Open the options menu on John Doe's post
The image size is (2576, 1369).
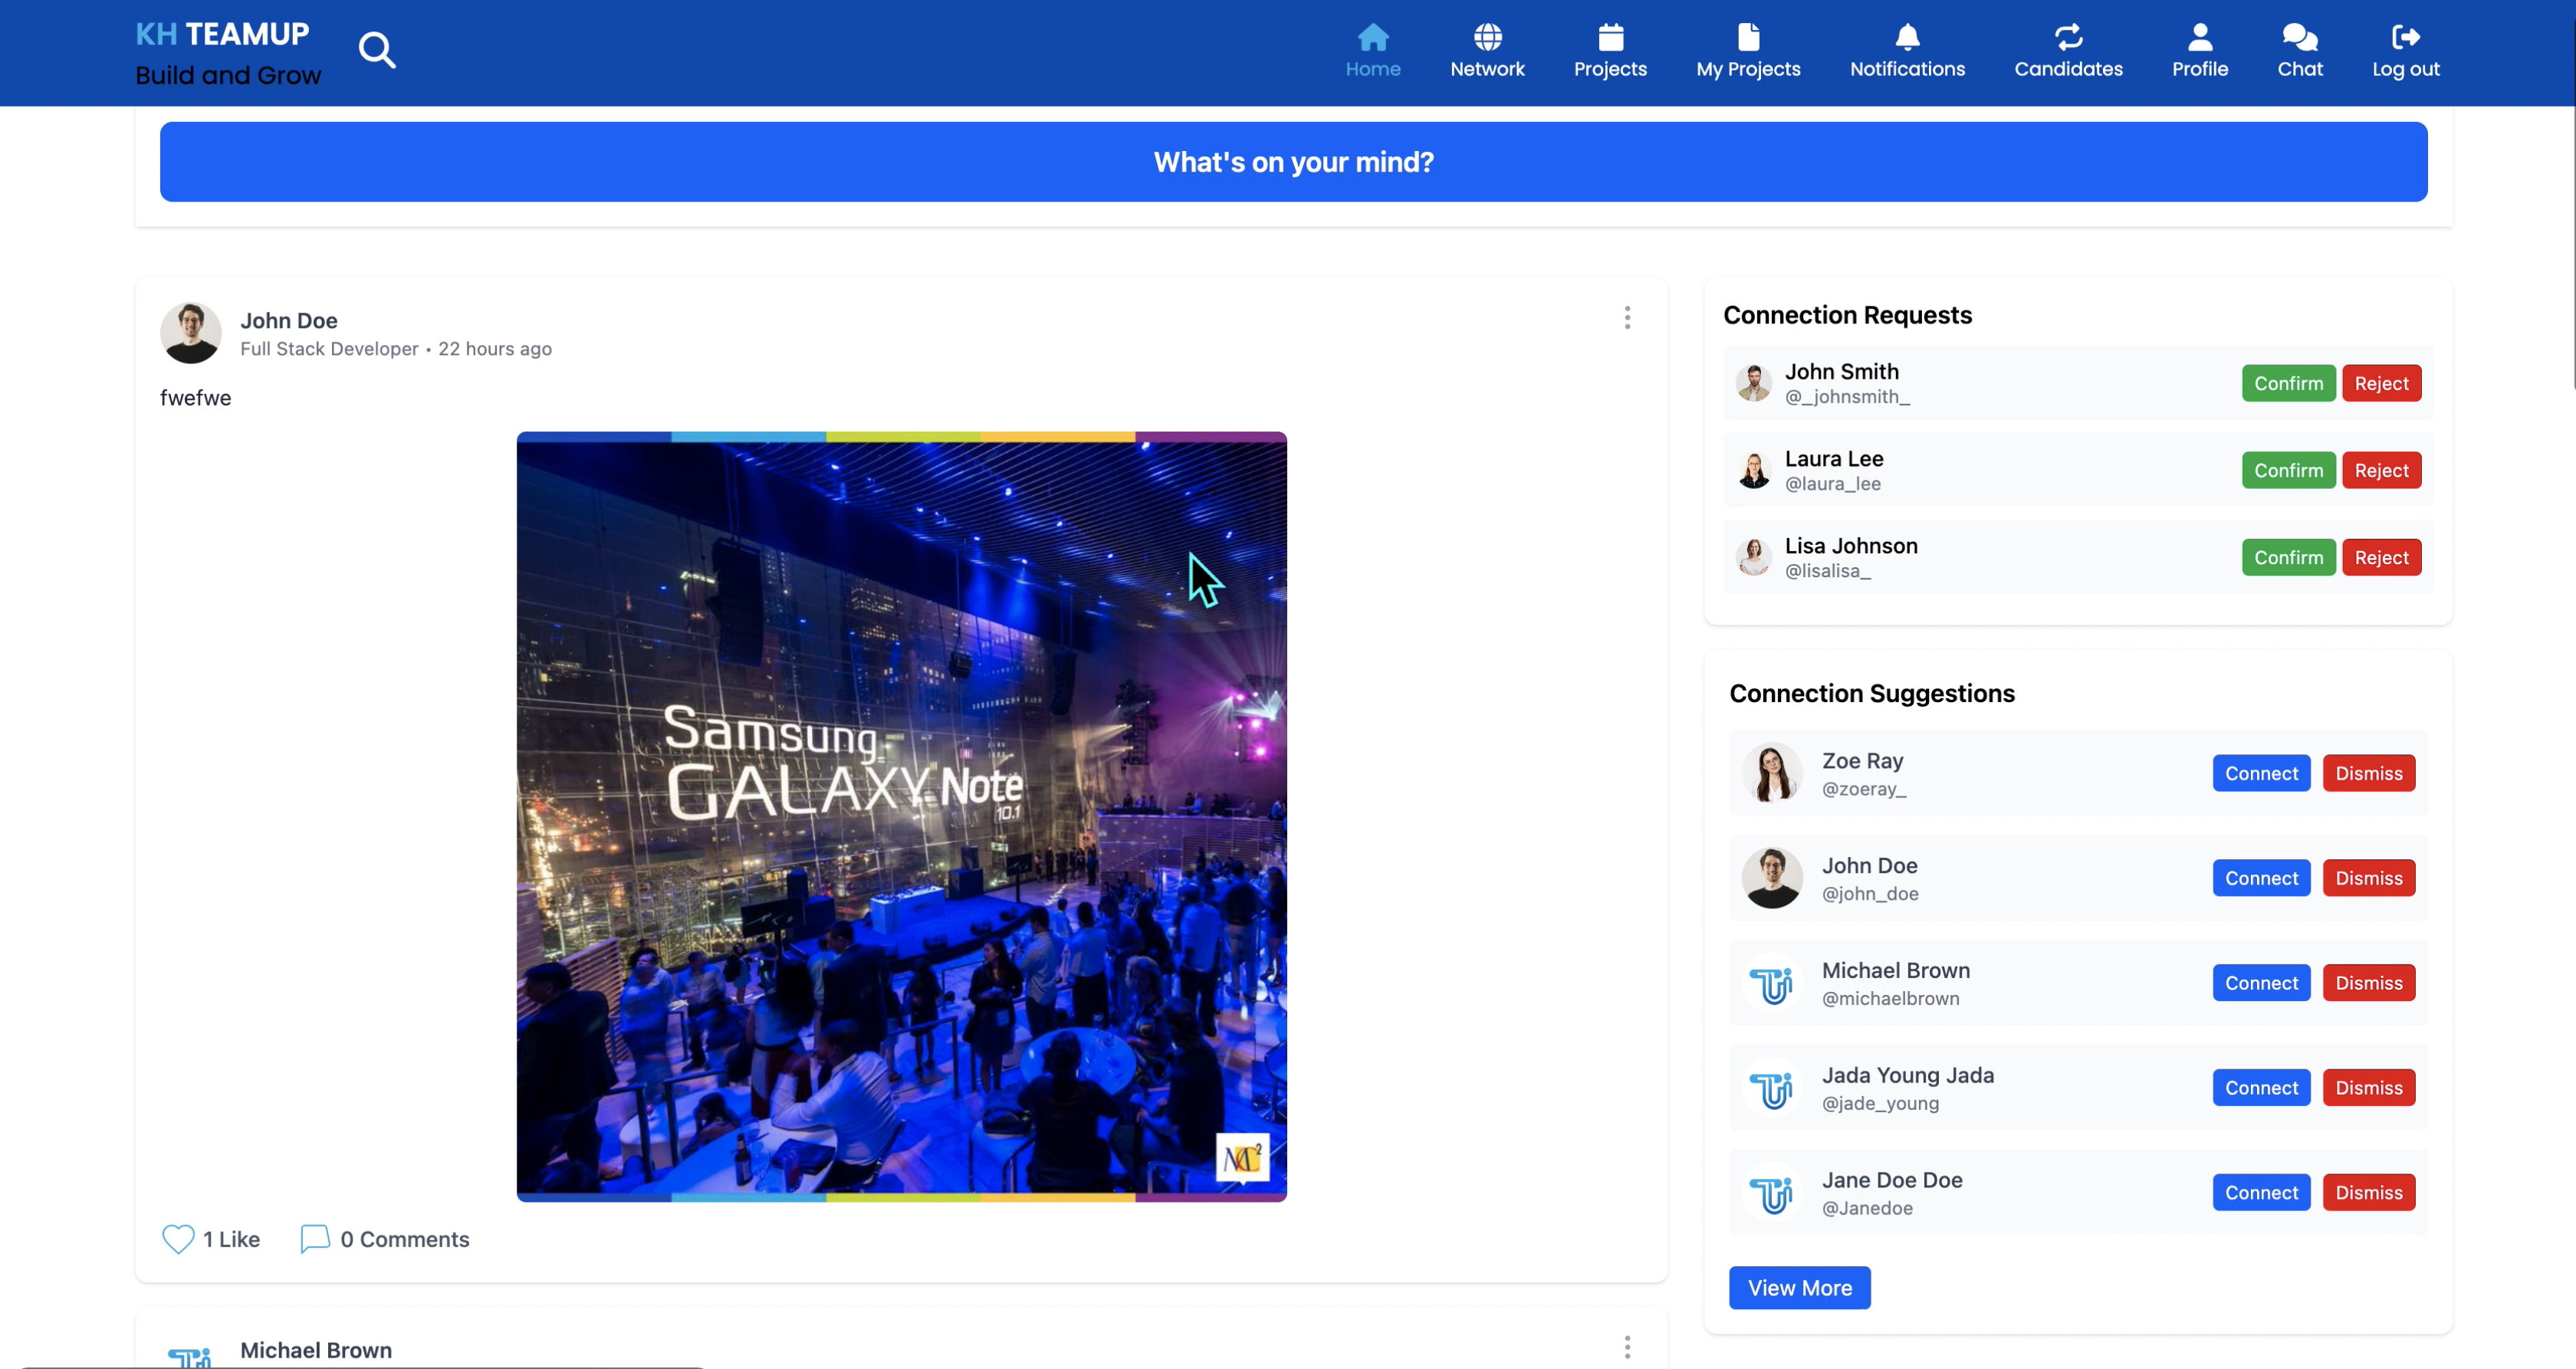pos(1627,318)
